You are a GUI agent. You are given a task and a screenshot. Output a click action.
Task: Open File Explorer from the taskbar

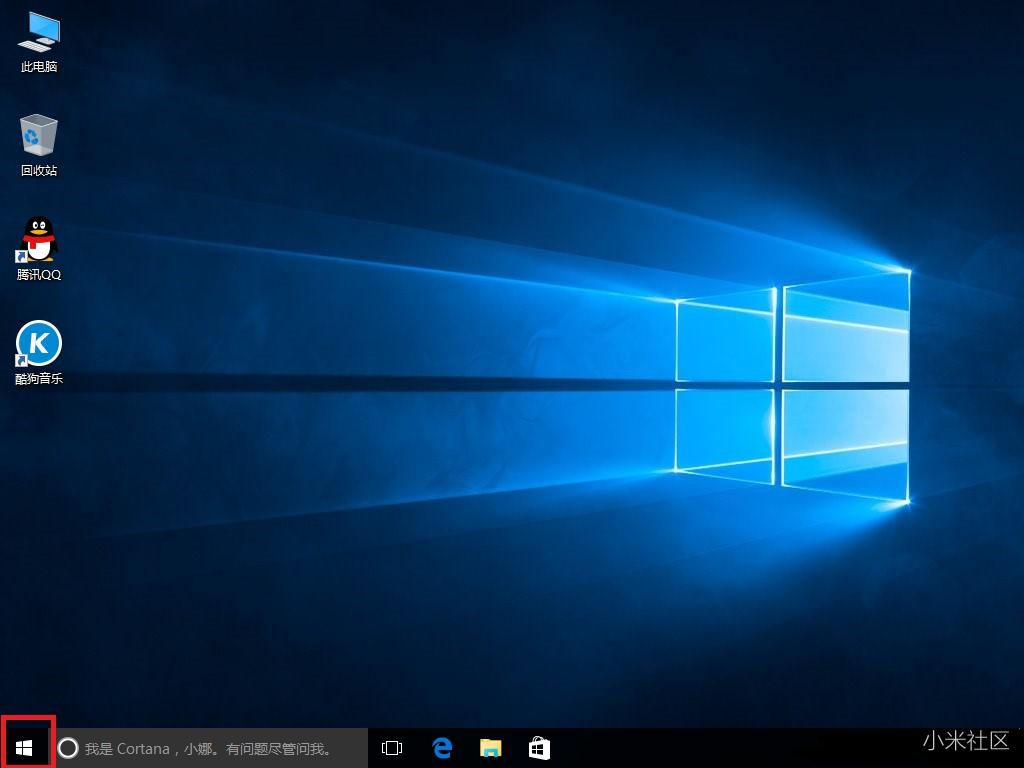click(x=490, y=748)
